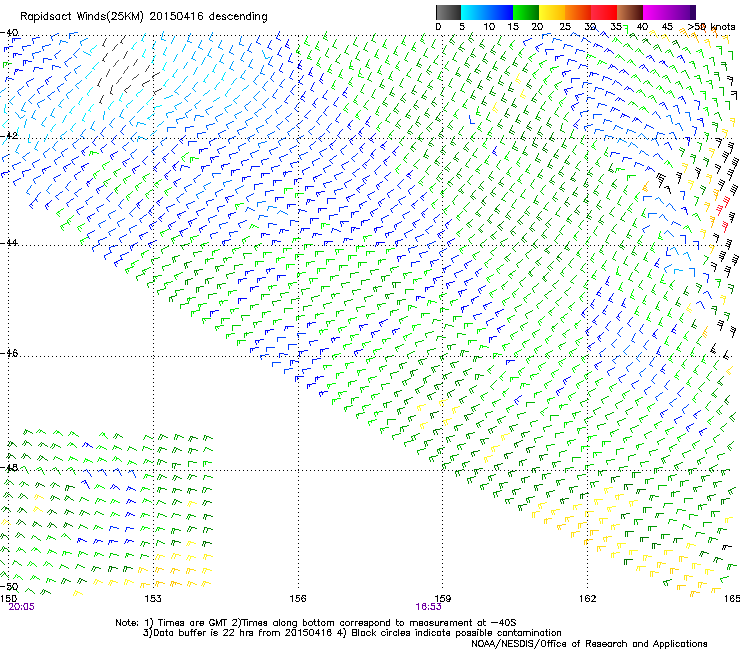The width and height of the screenshot is (740, 650).
Task: Select the '5' legend scale value
Action: coord(462,27)
